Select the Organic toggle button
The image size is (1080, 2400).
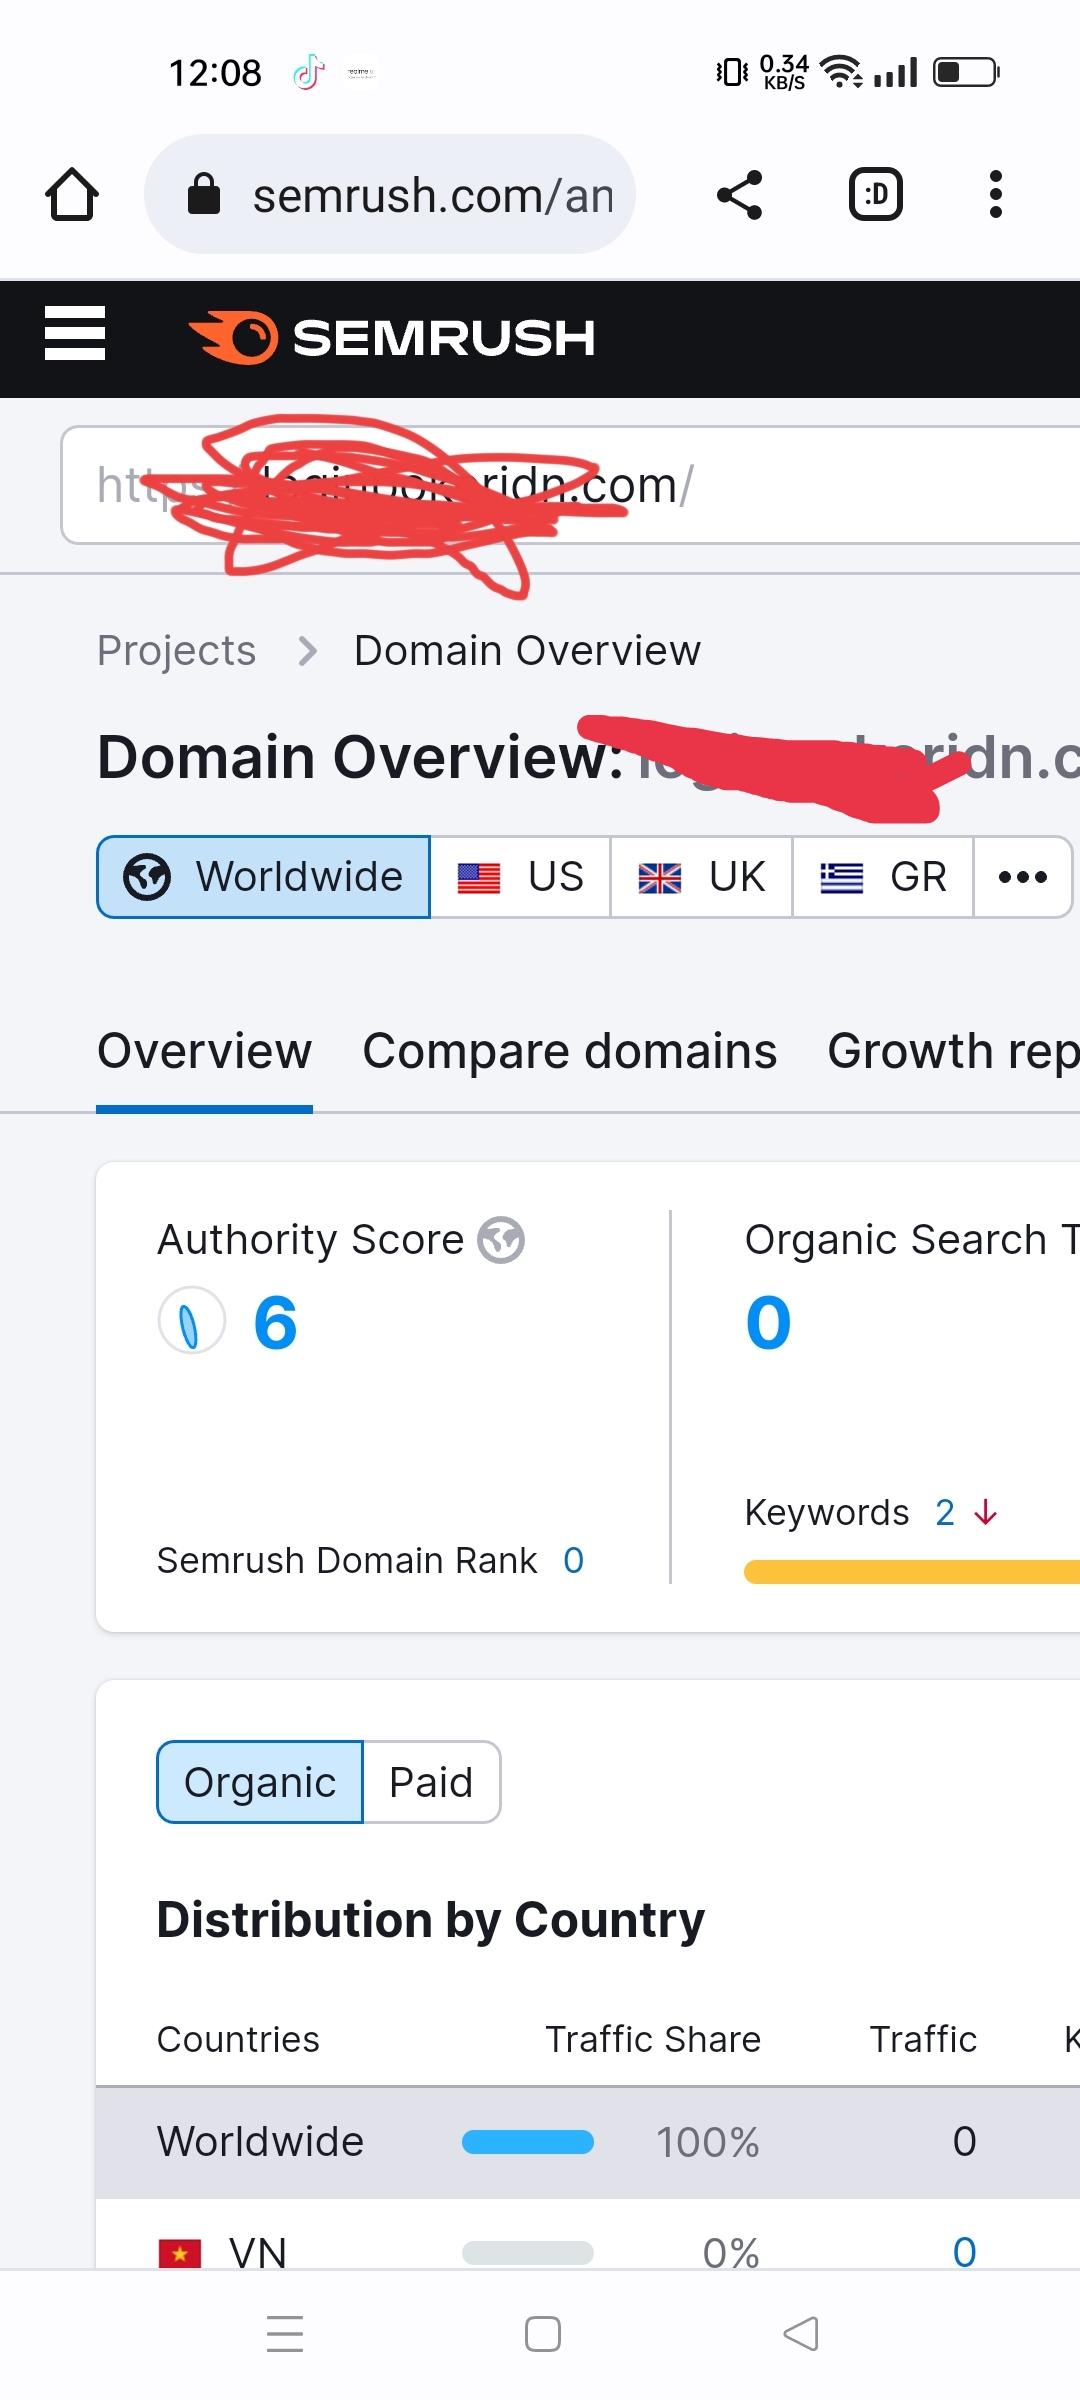(x=260, y=1782)
